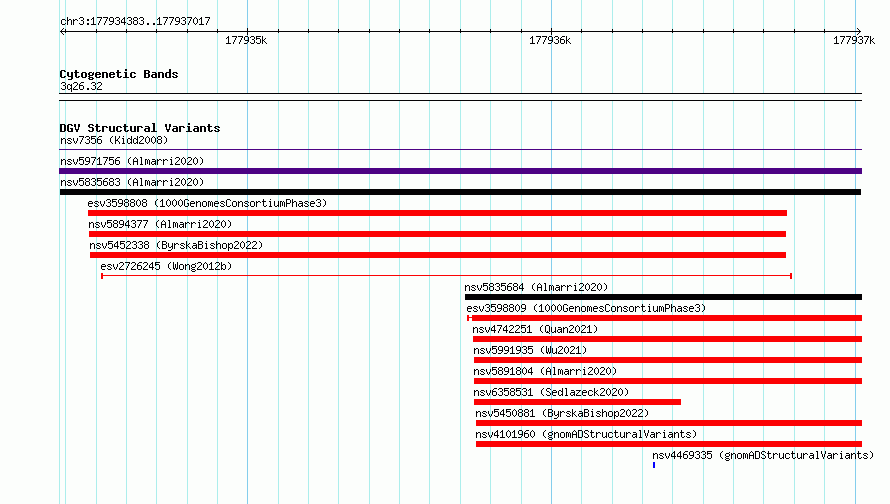
Task: Click the small blue nsv4469335 marker
Action: coord(654,465)
